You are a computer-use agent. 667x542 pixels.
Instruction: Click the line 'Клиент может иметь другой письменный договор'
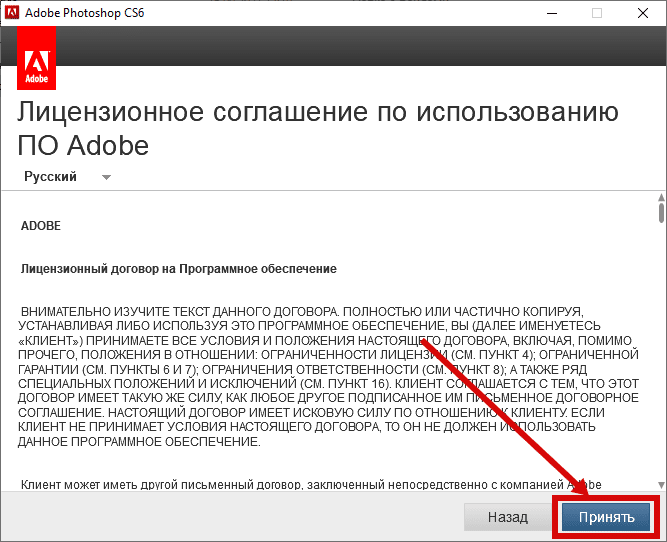311,485
